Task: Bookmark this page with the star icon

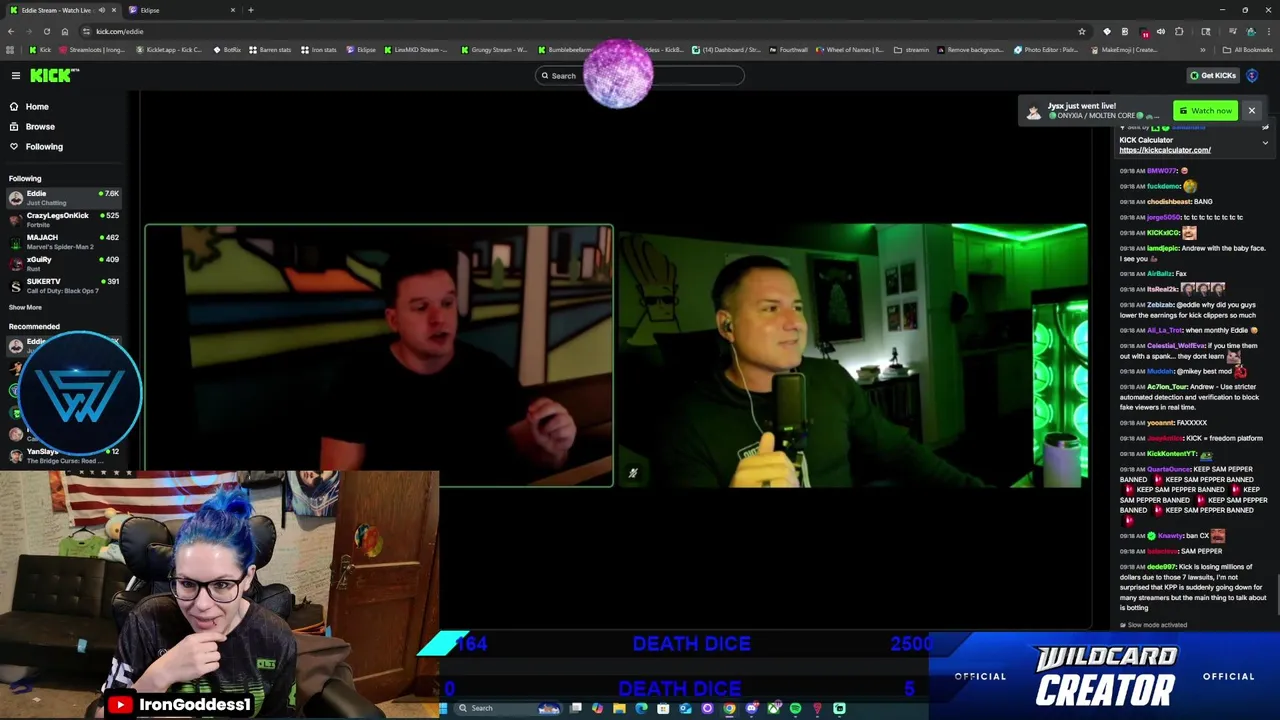Action: (x=1081, y=31)
